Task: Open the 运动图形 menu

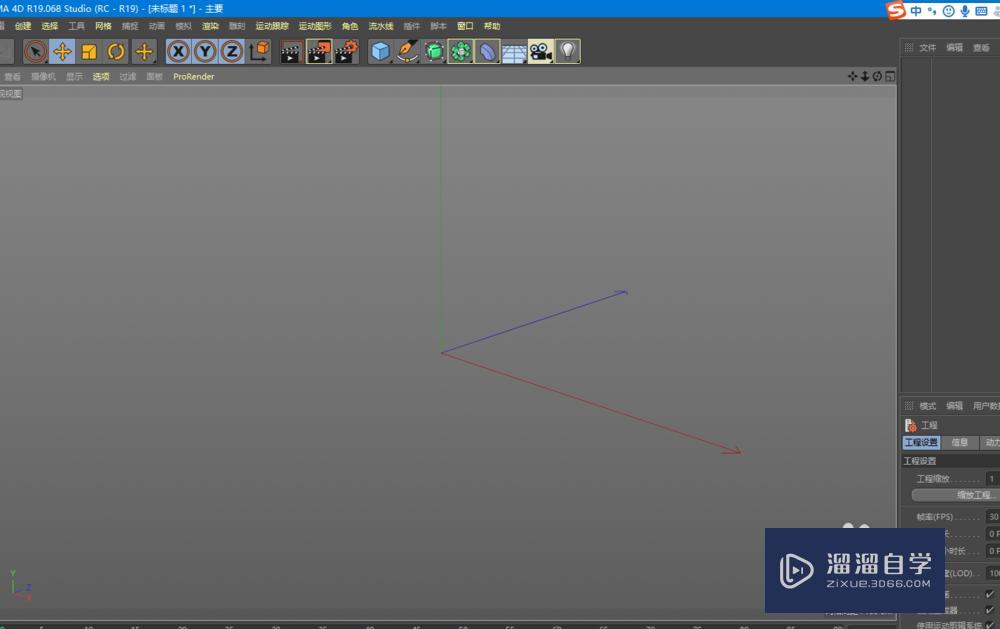Action: click(316, 26)
